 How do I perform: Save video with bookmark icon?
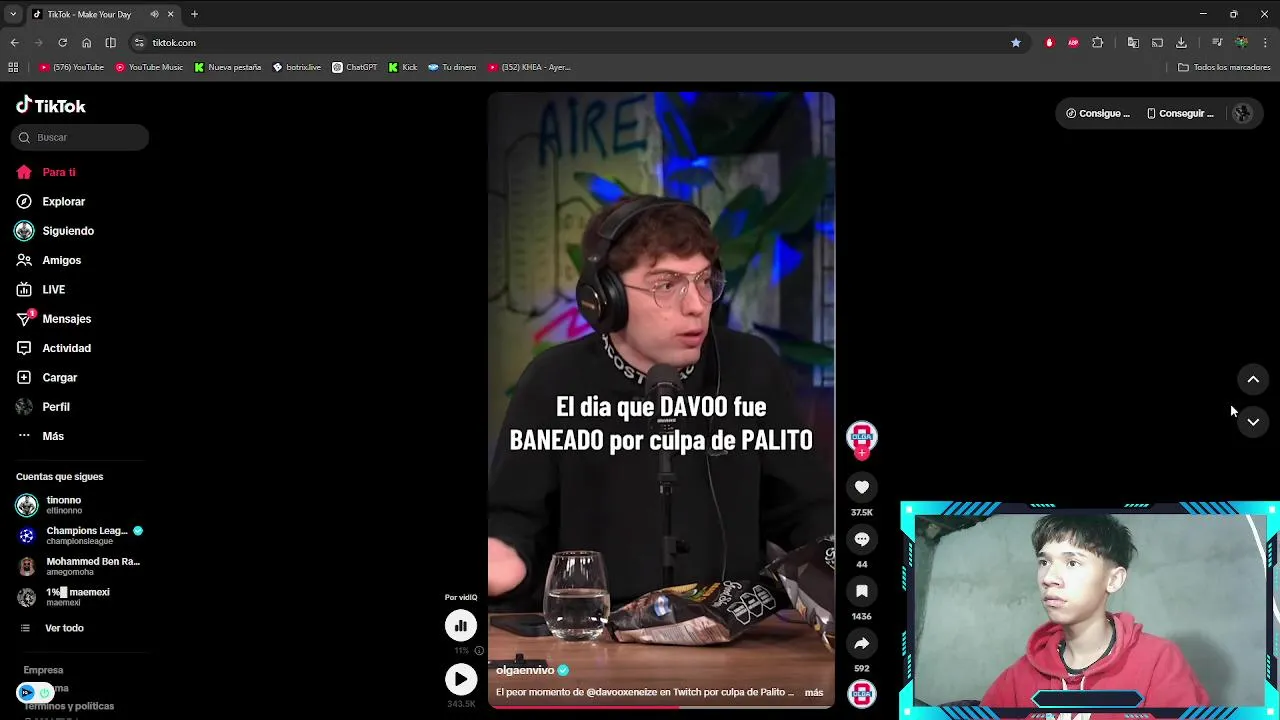point(862,591)
